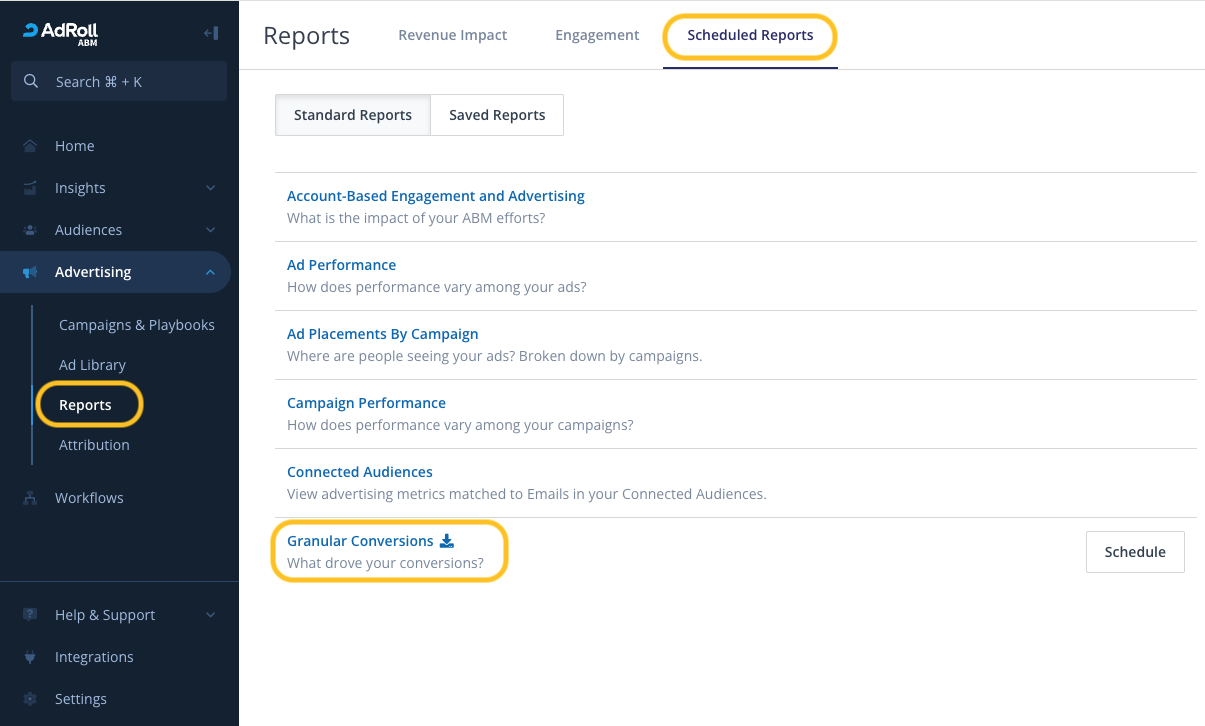1205x726 pixels.
Task: Click the AdRoll ABM logo
Action: tap(60, 33)
